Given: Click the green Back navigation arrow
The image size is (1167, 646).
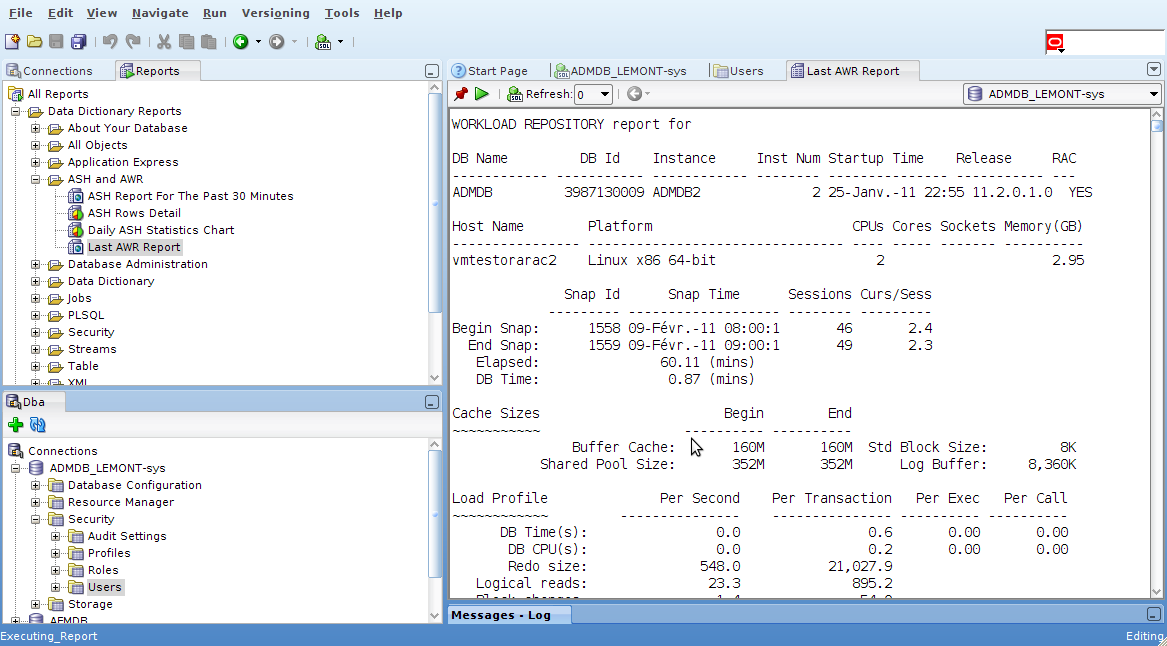Looking at the screenshot, I should (241, 42).
